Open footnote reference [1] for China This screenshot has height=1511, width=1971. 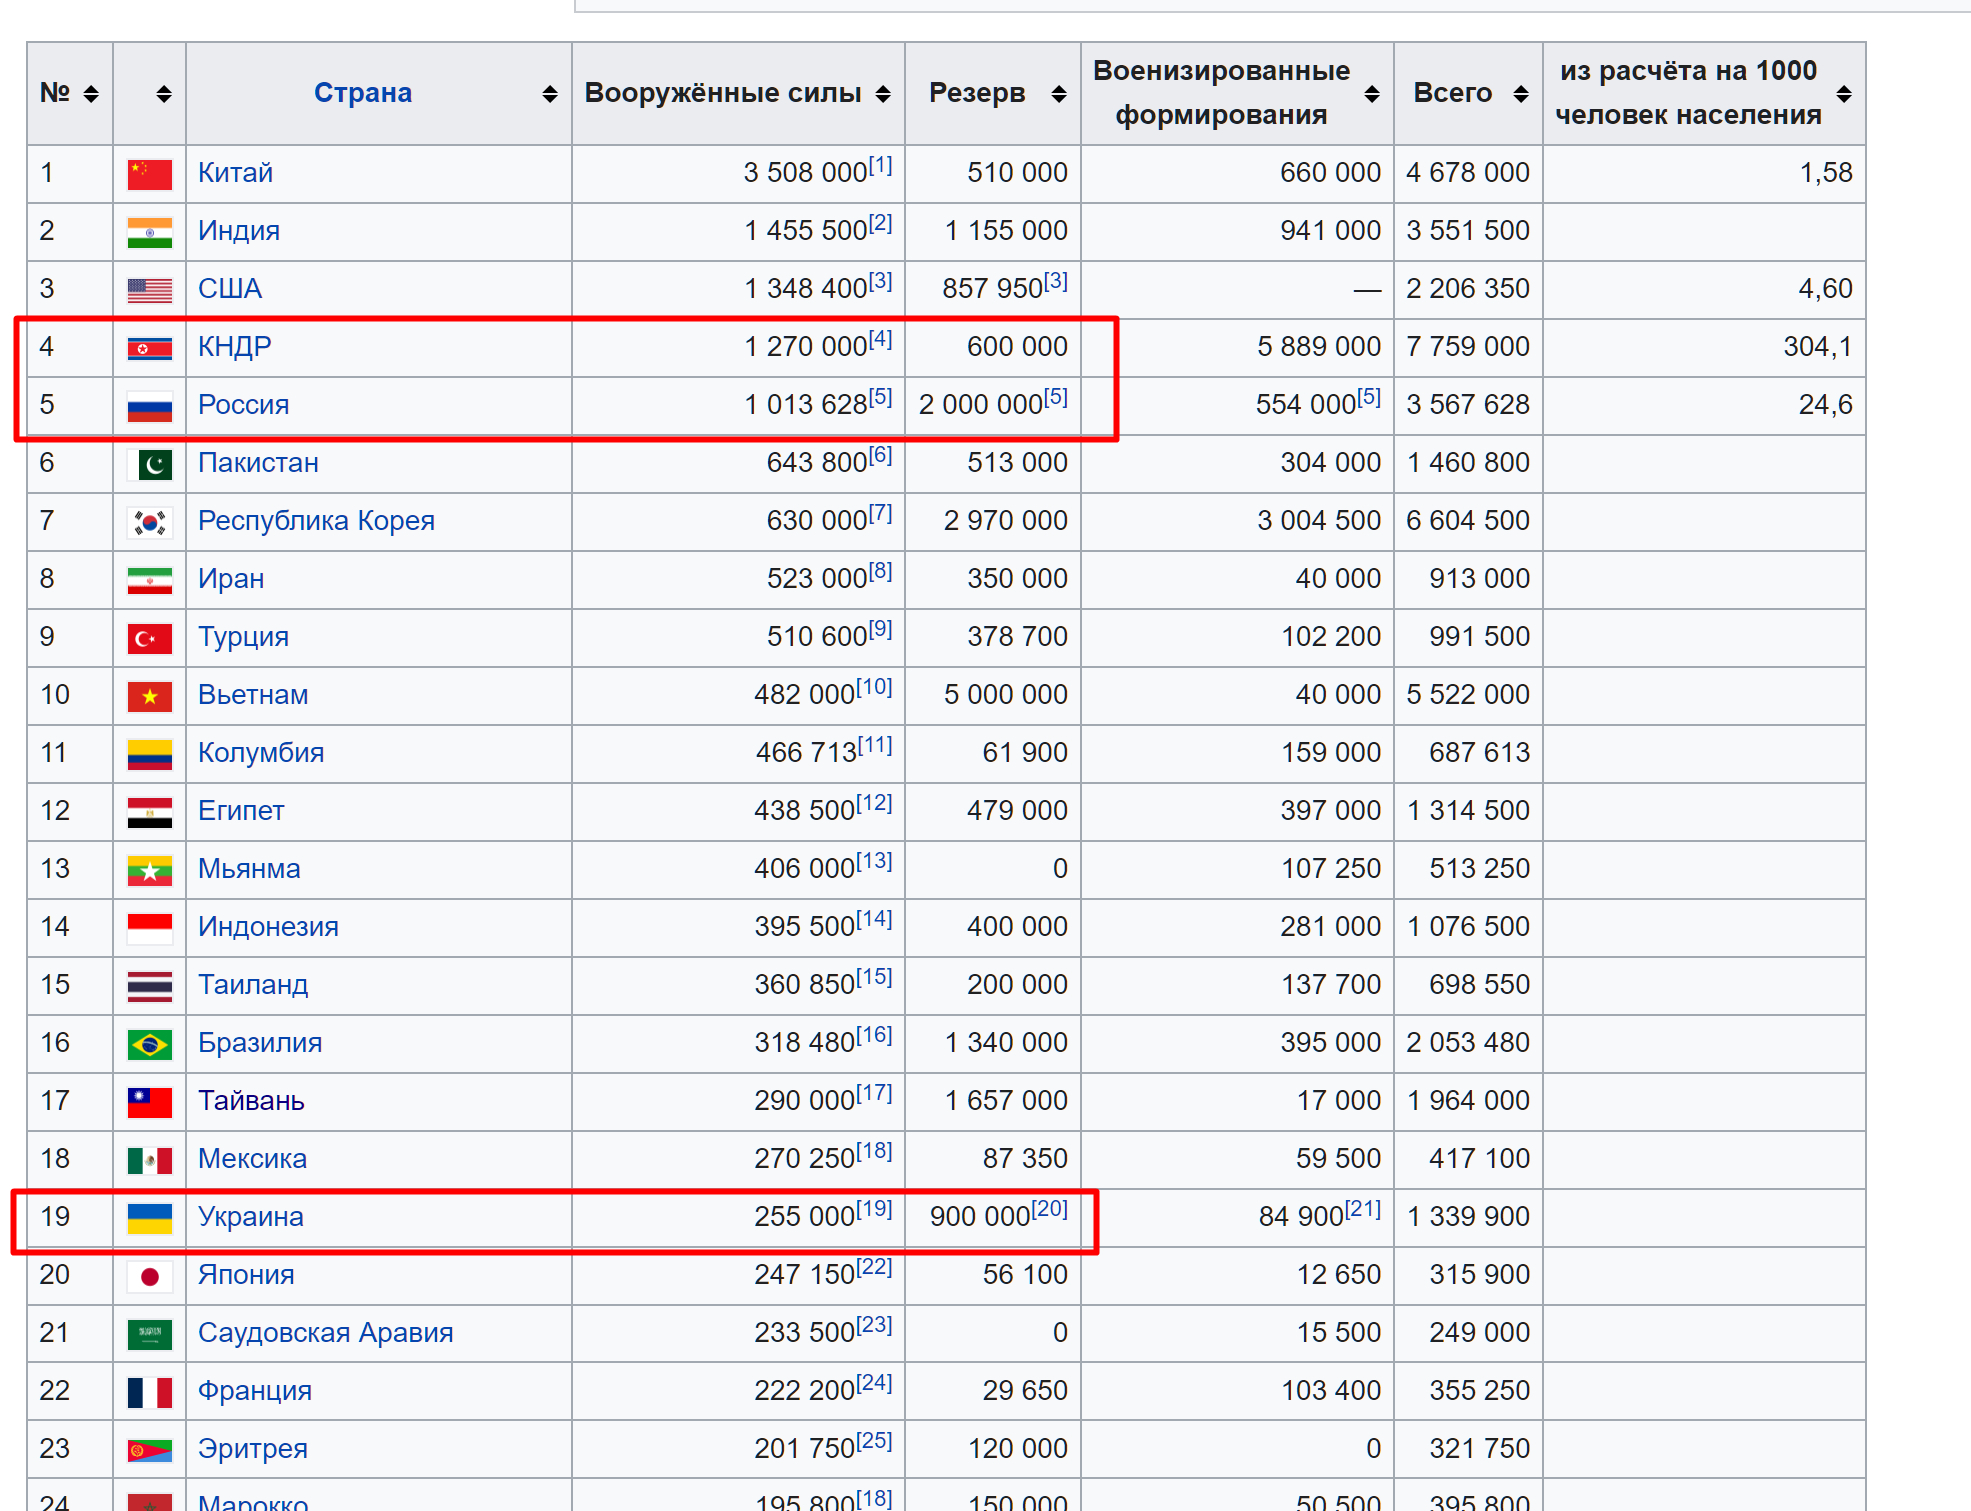point(880,165)
